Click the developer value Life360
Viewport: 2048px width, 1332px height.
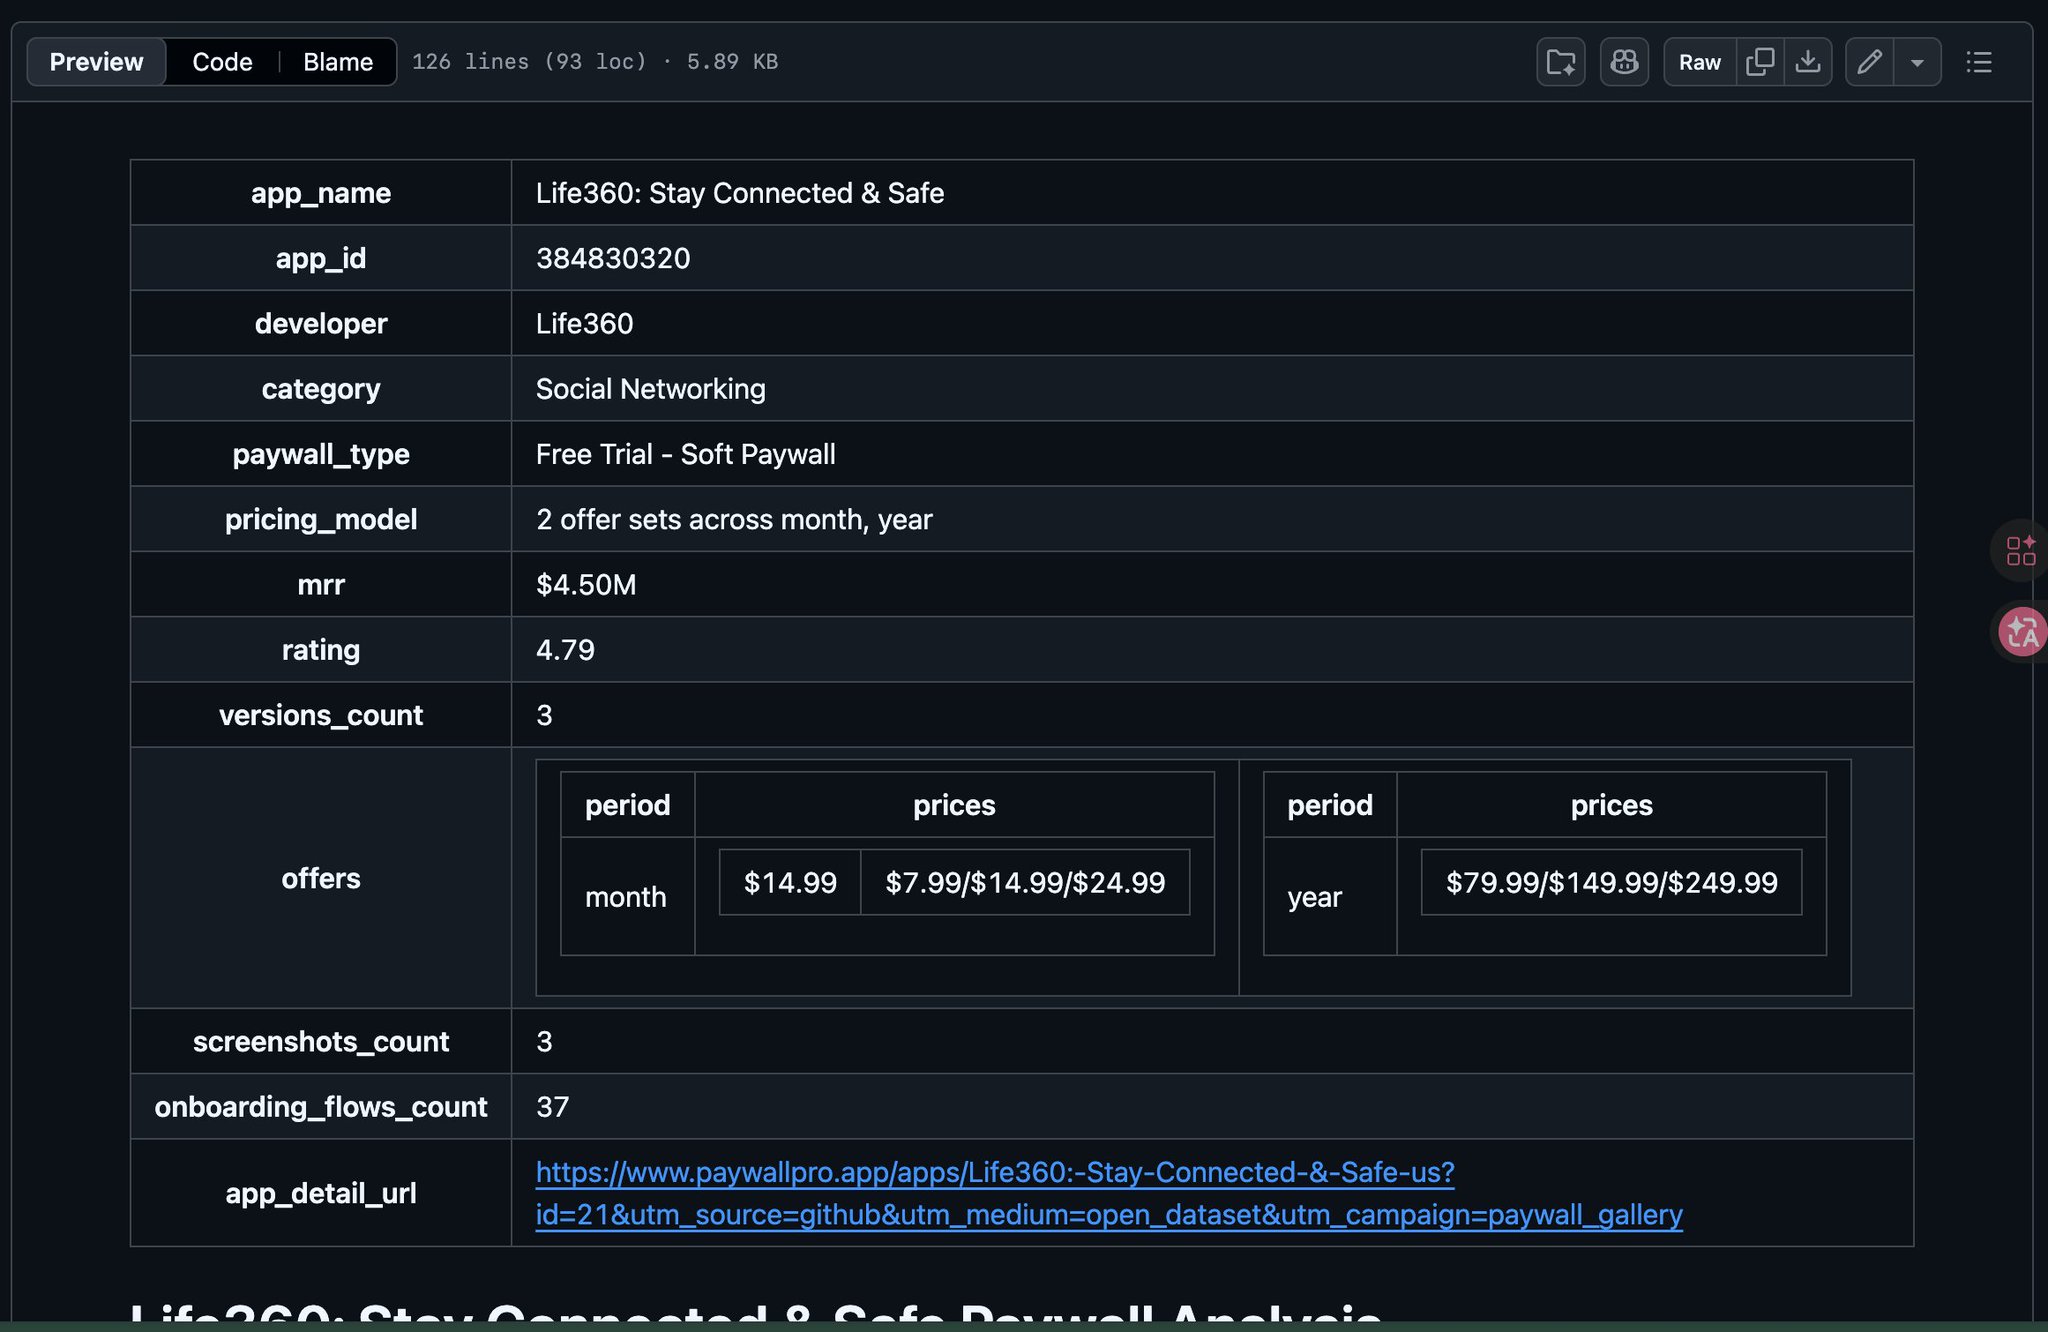[x=584, y=323]
